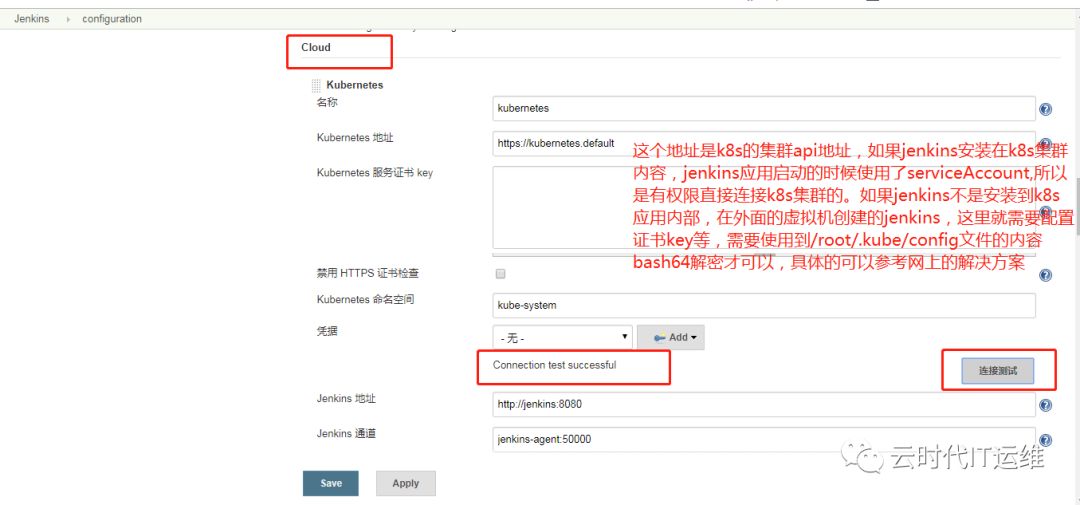Open the Add credentials dropdown button

tap(670, 338)
